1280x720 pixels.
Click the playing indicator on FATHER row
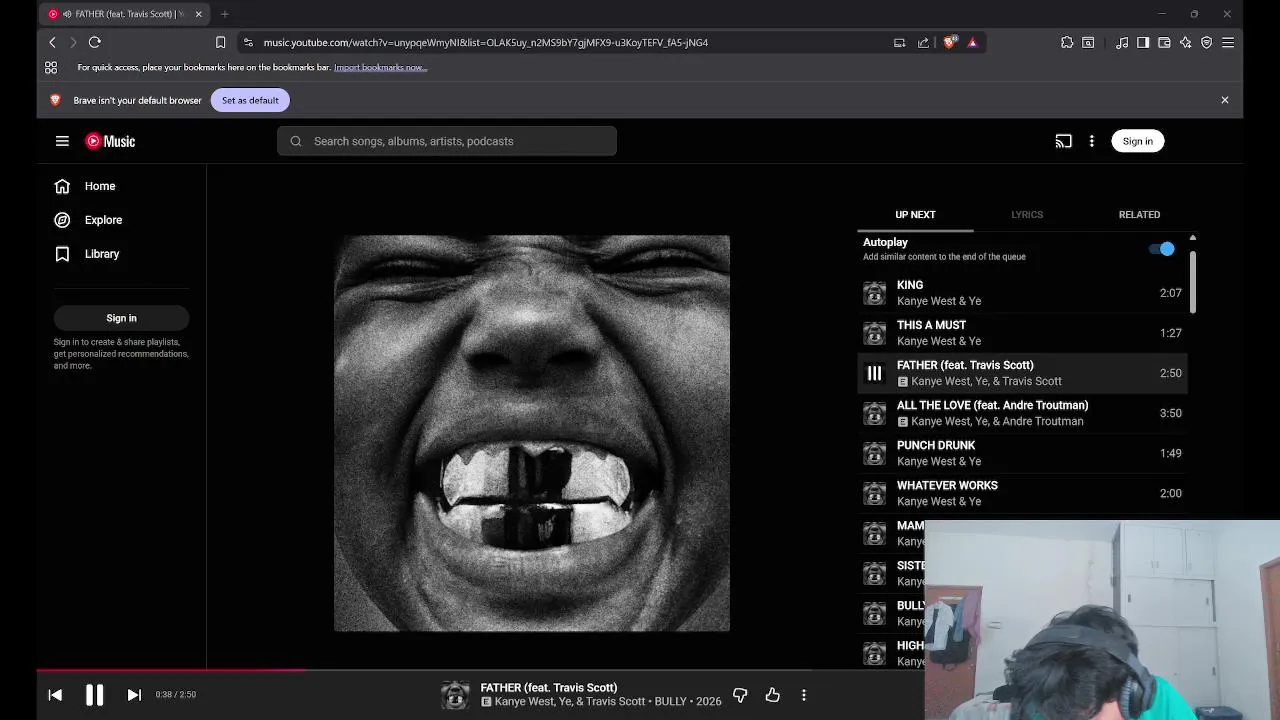tap(874, 373)
